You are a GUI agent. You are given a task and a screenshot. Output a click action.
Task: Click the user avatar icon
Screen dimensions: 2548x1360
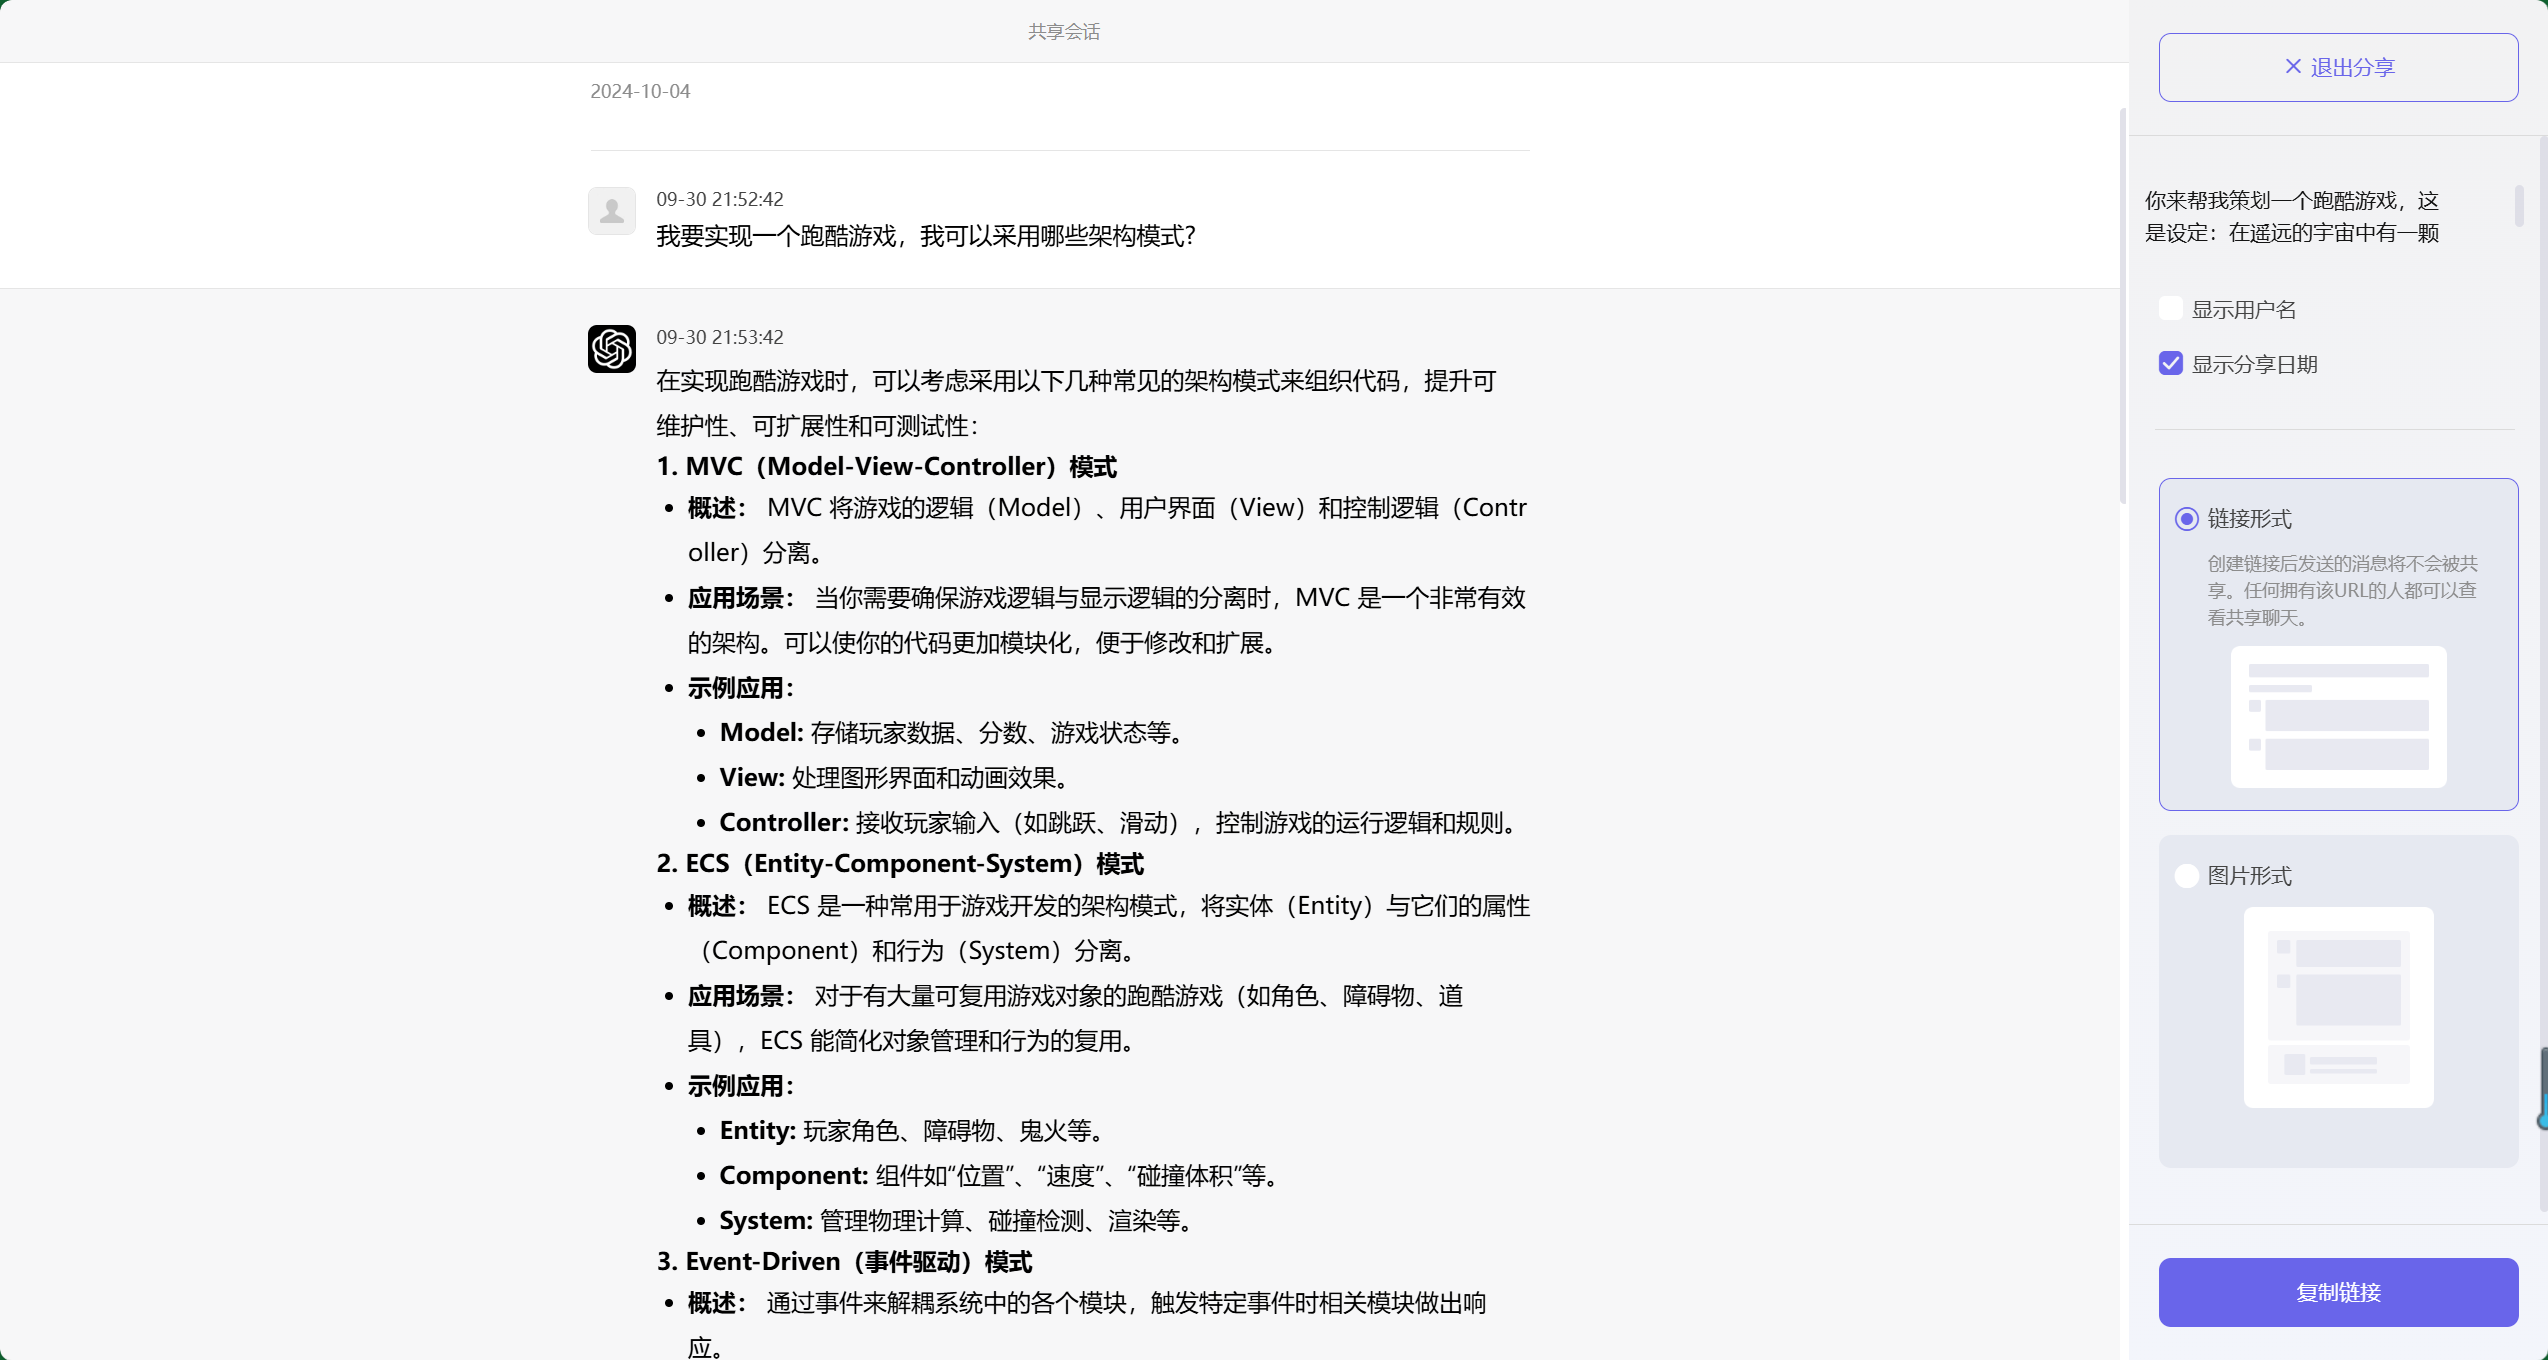(611, 211)
